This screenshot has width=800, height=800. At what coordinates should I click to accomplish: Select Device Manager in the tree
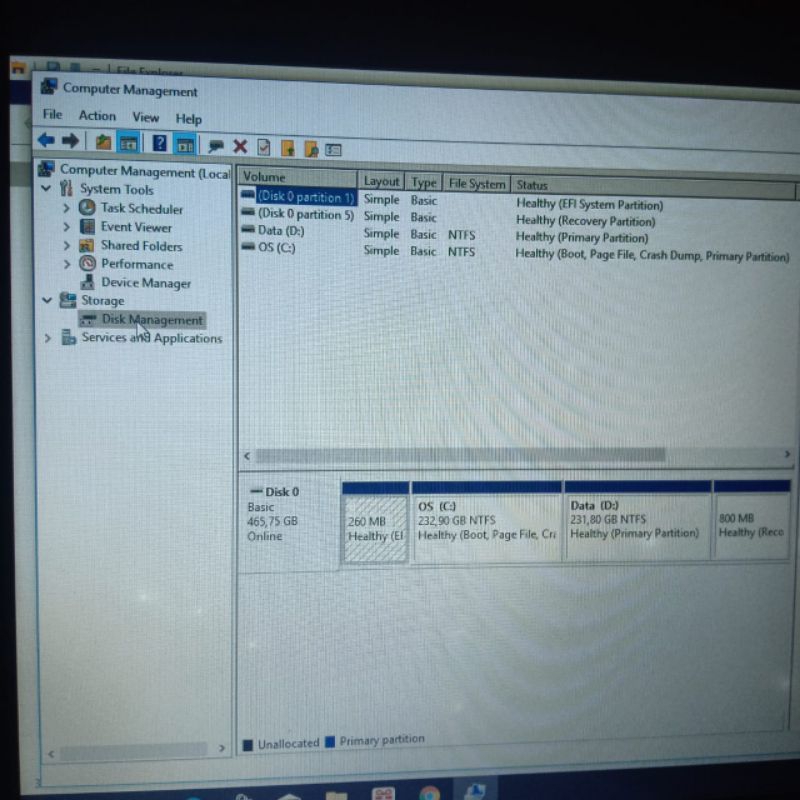point(145,283)
